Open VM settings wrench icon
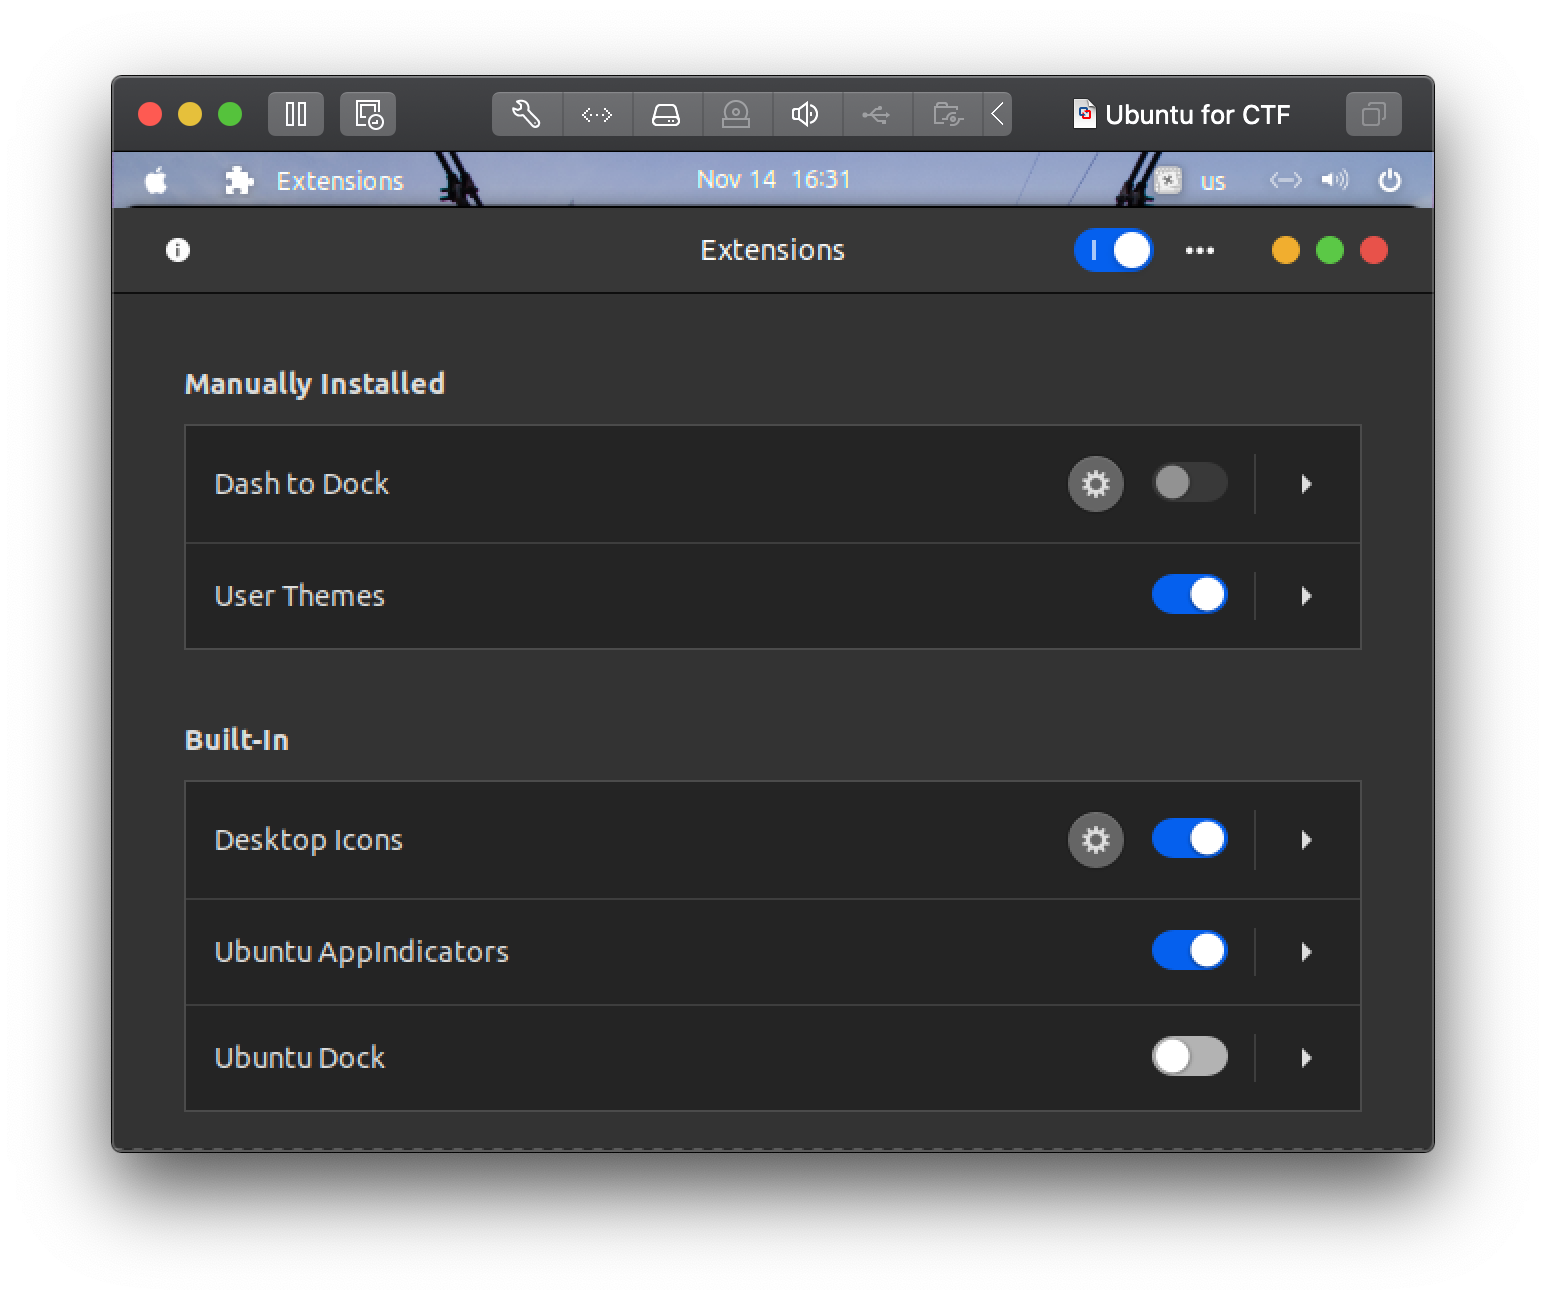This screenshot has width=1546, height=1300. [x=527, y=114]
